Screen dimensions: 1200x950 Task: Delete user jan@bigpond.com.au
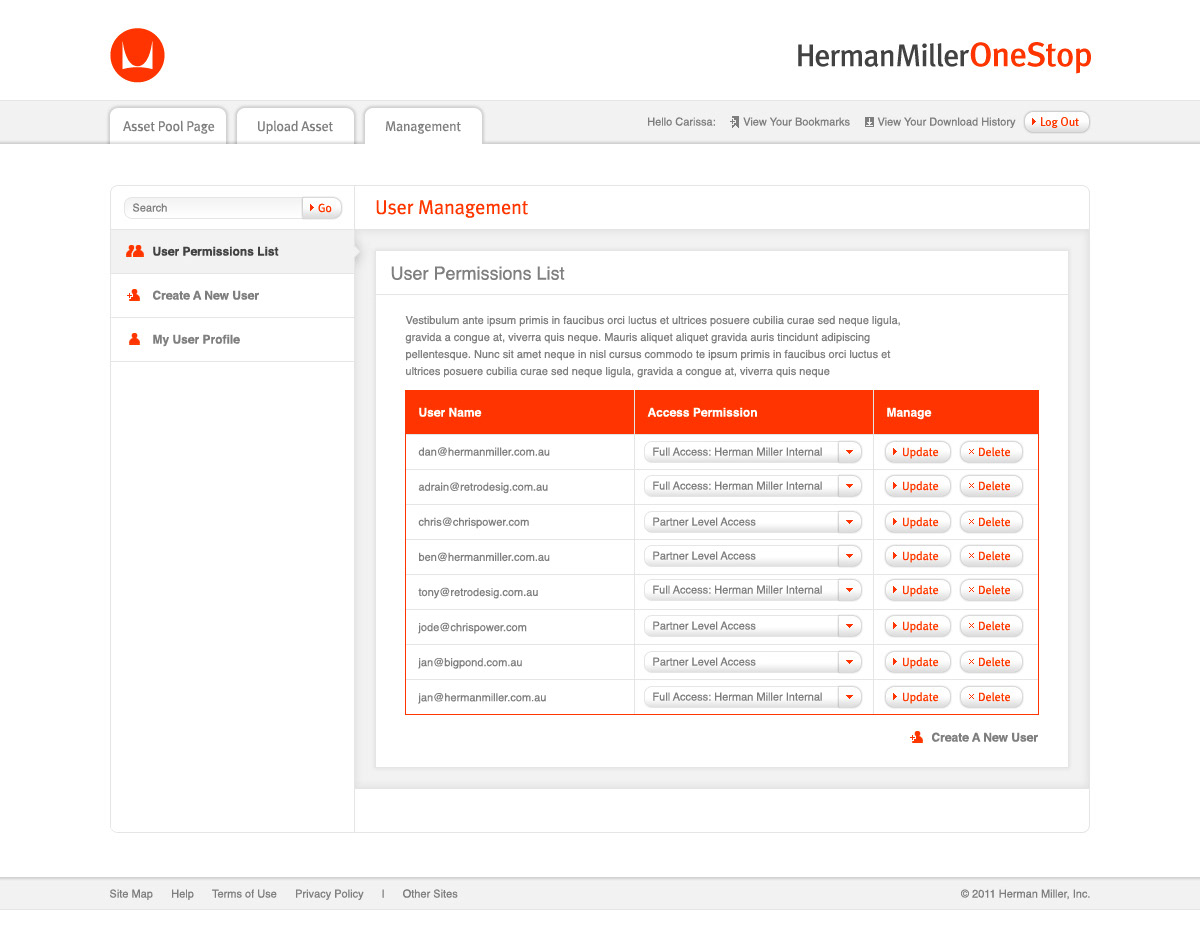tap(991, 662)
